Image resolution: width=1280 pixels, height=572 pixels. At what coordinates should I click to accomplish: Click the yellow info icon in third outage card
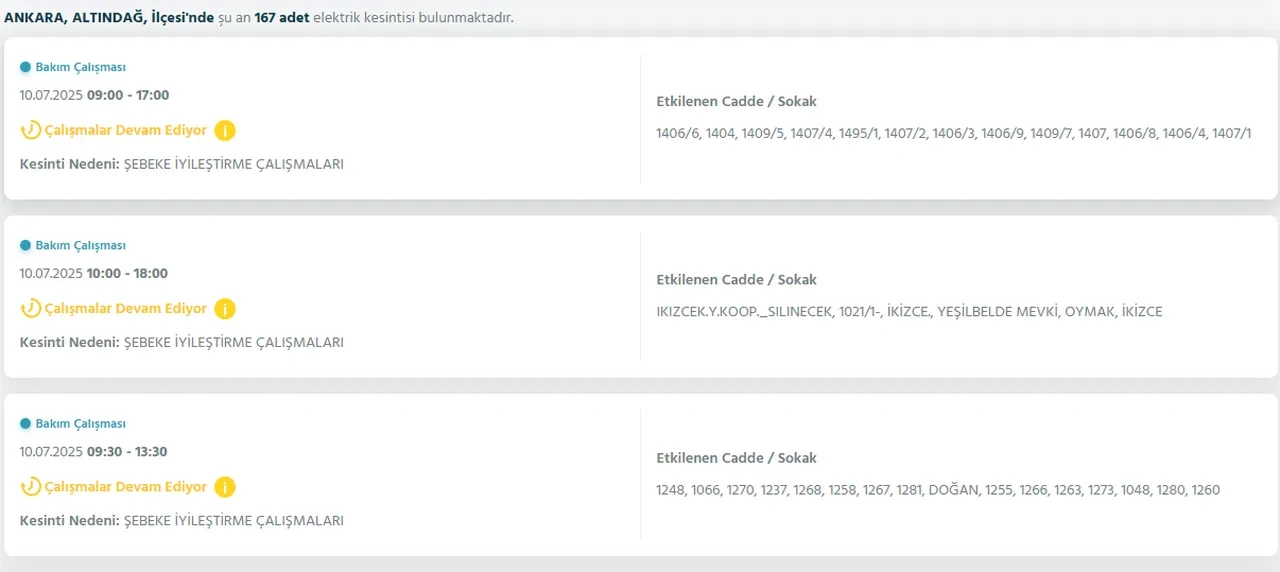(x=225, y=487)
